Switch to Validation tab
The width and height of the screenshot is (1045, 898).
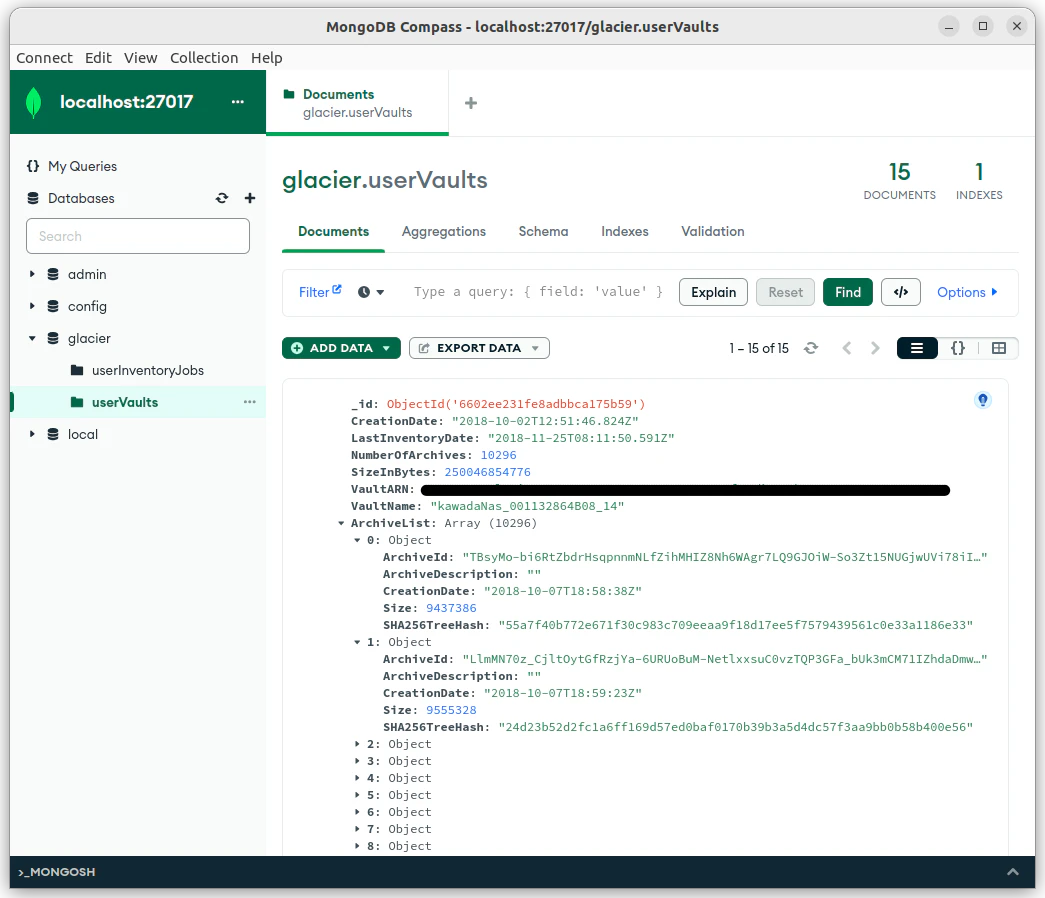coord(712,231)
